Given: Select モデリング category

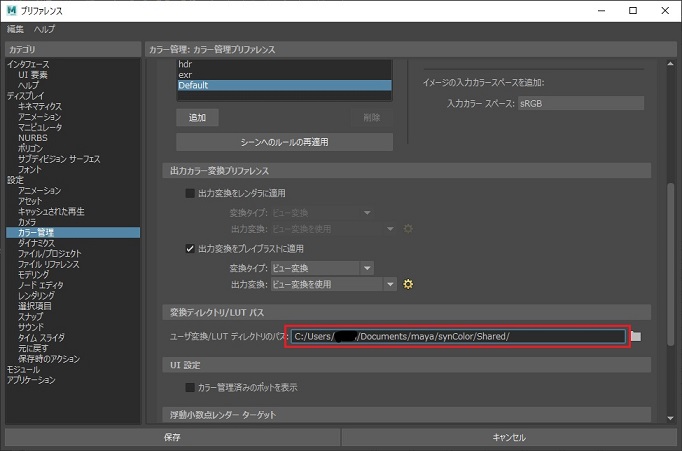Looking at the screenshot, I should pyautogui.click(x=33, y=274).
